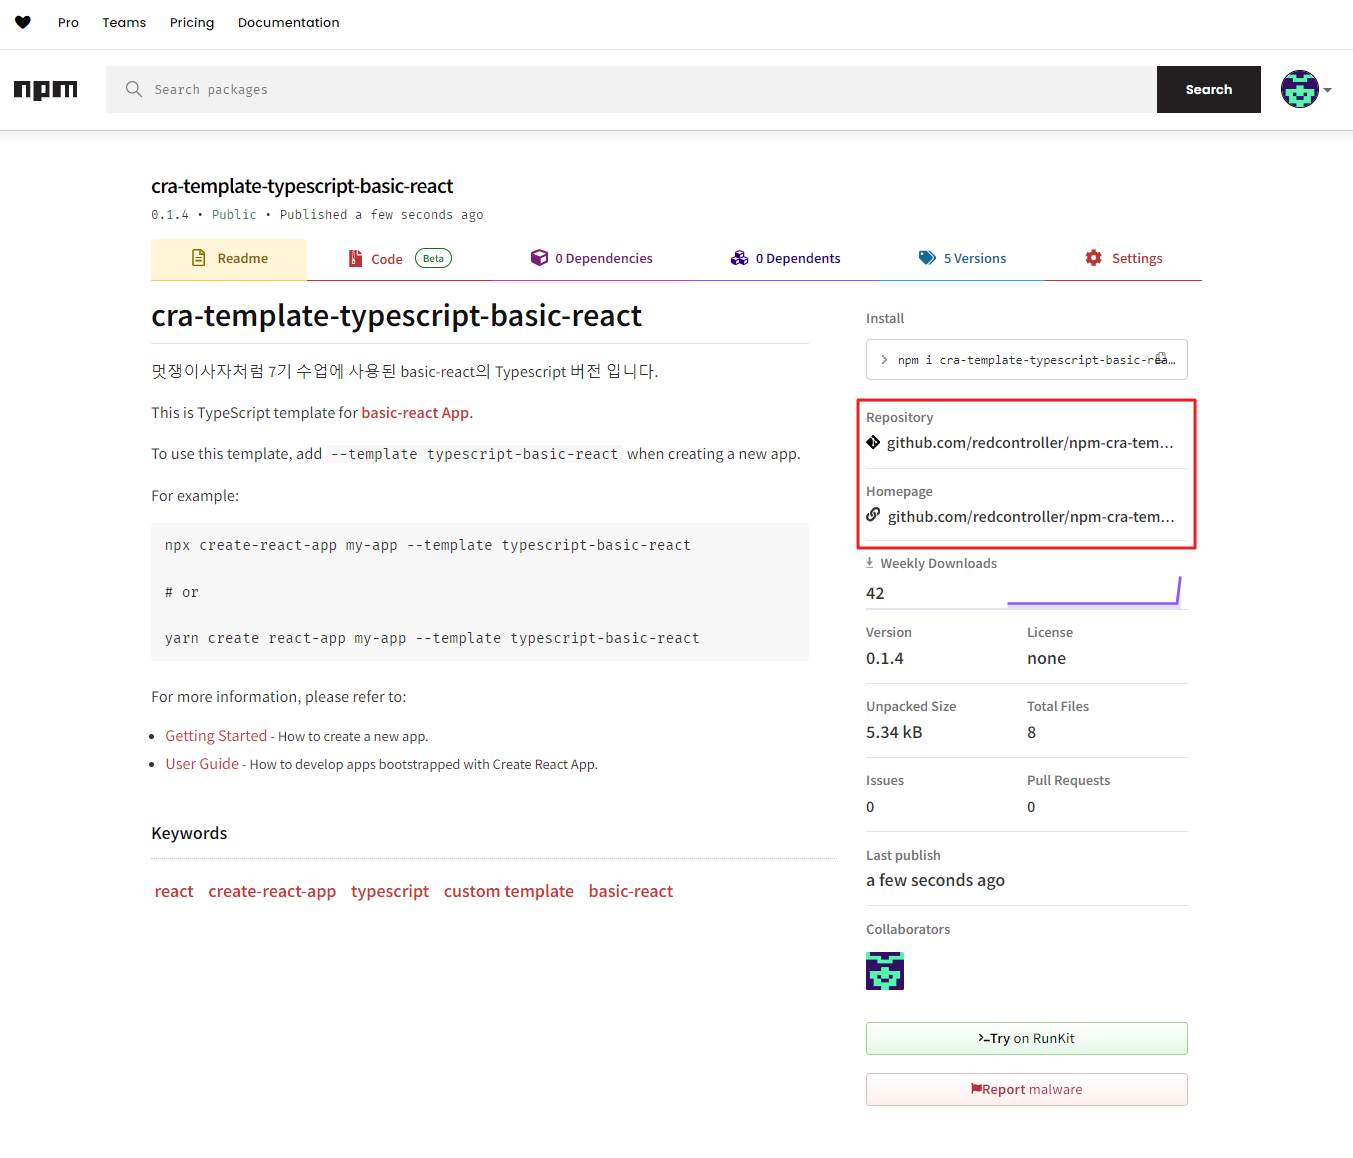This screenshot has width=1353, height=1158.
Task: Click the 'yarn create react-app' code line
Action: pos(432,638)
